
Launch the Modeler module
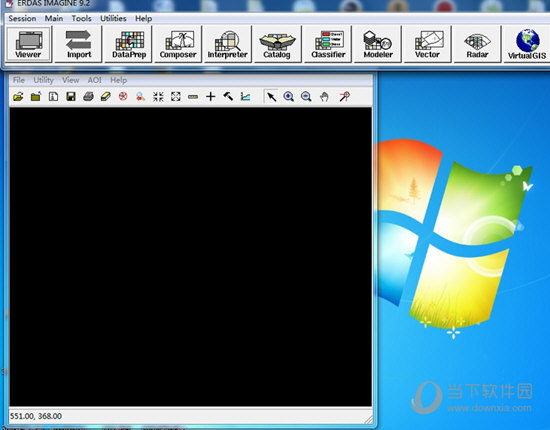378,44
